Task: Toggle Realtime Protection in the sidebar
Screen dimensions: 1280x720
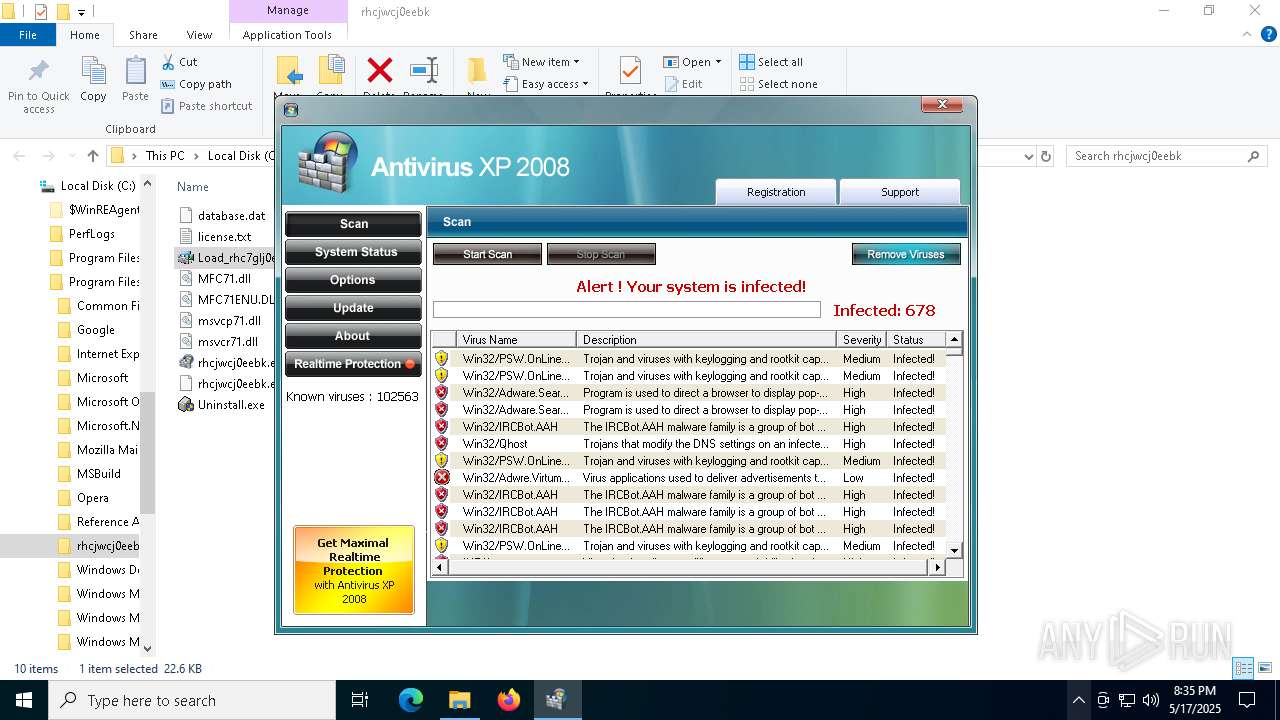Action: (353, 364)
